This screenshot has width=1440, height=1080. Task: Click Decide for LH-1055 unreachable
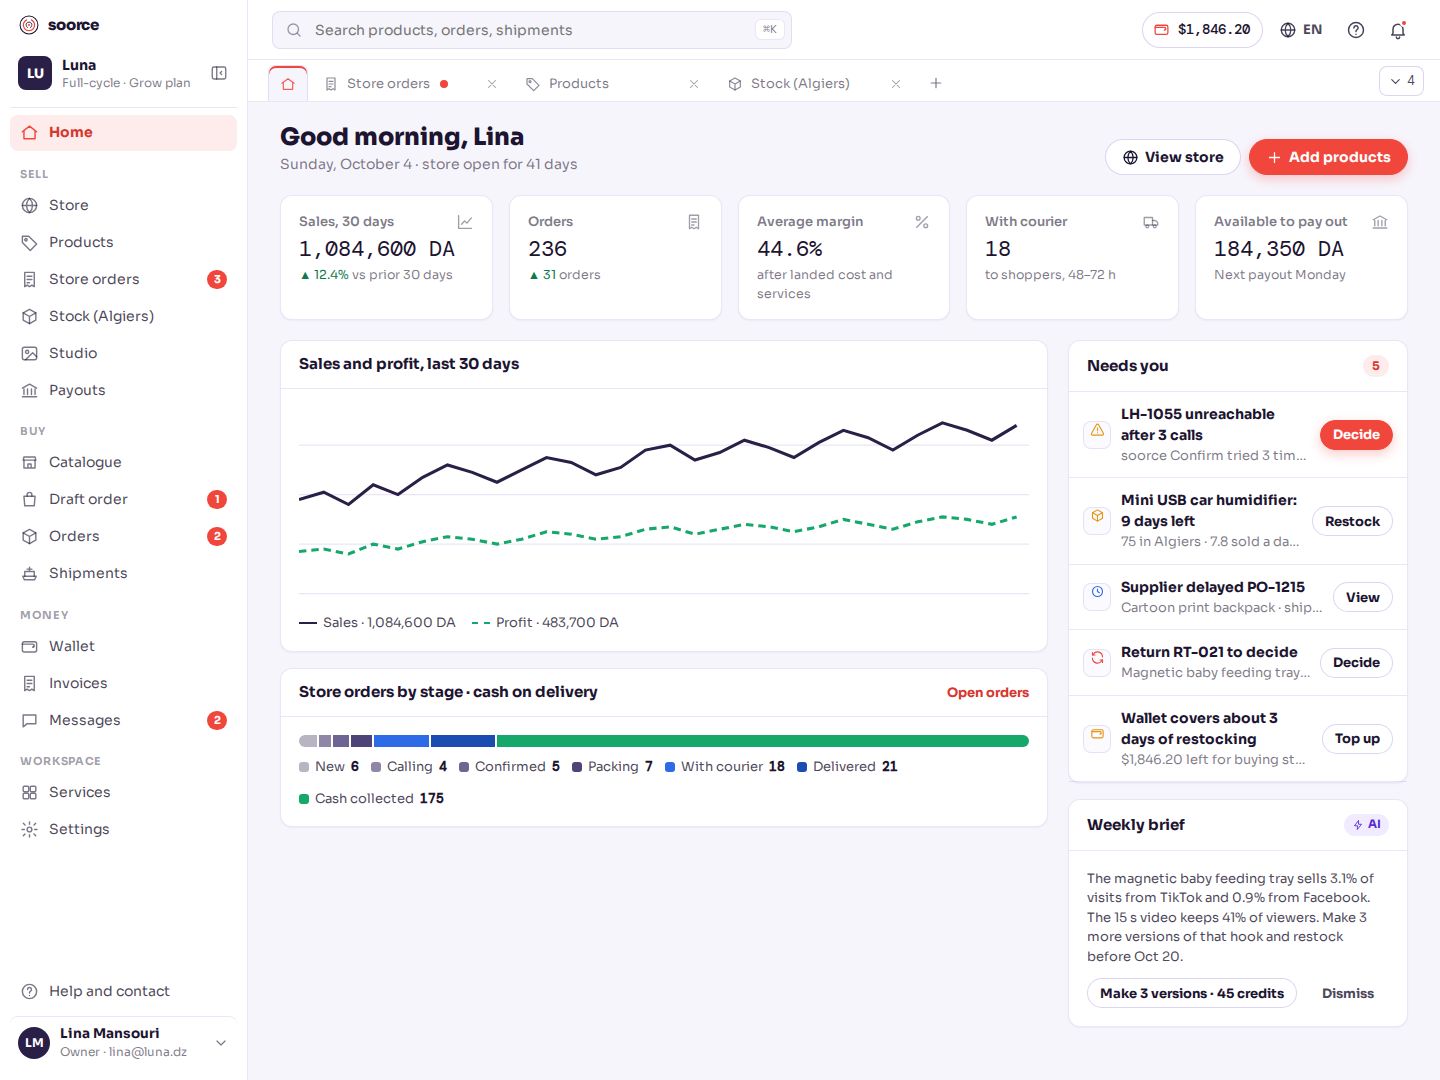tap(1356, 435)
